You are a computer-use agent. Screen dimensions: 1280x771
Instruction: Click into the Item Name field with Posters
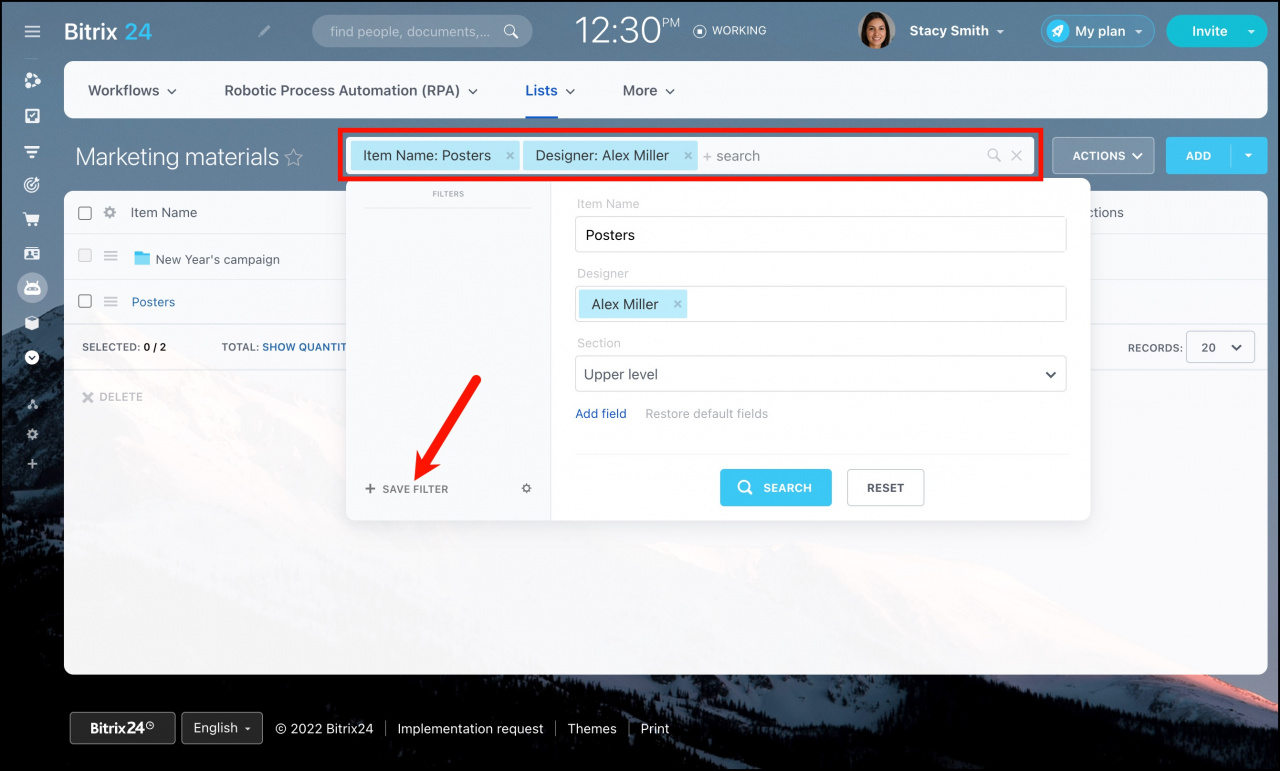pyautogui.click(x=820, y=235)
